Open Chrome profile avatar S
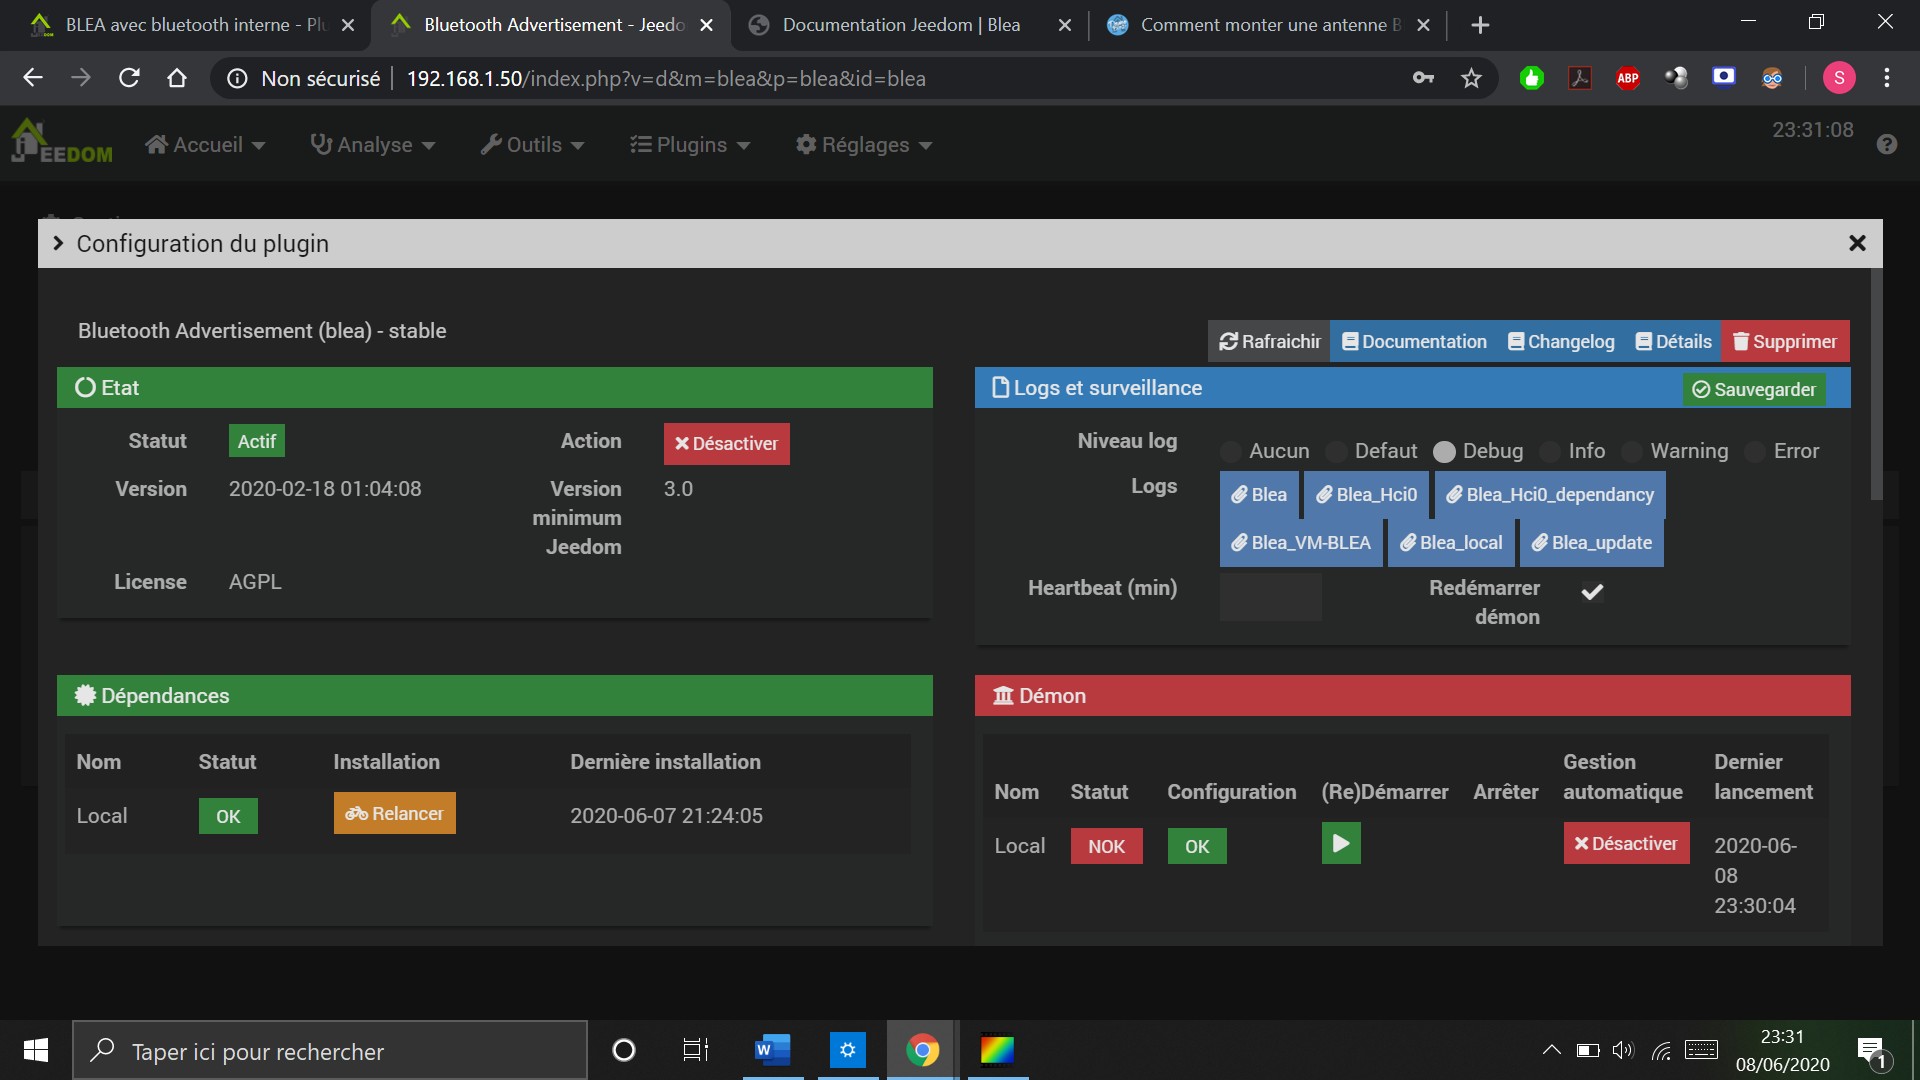The height and width of the screenshot is (1080, 1920). click(1838, 78)
